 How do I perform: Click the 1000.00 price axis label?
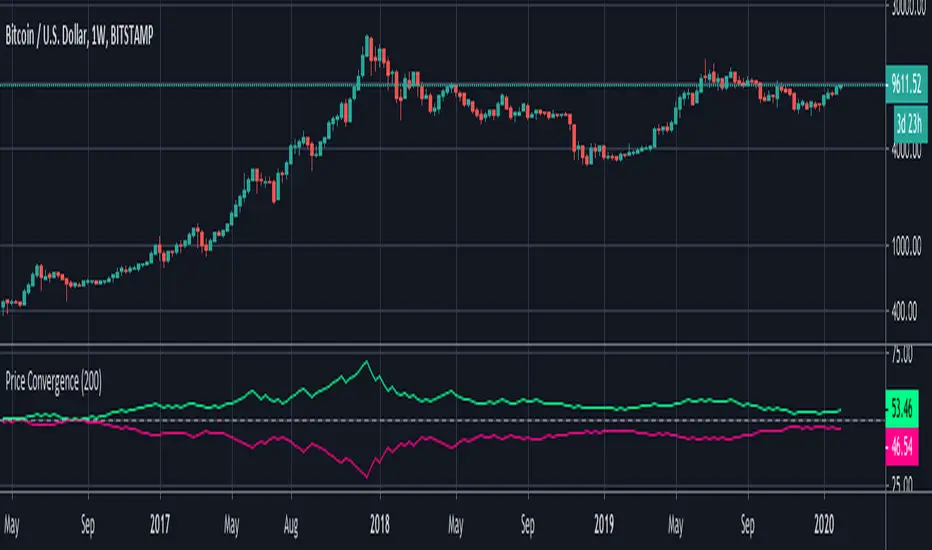[x=907, y=246]
